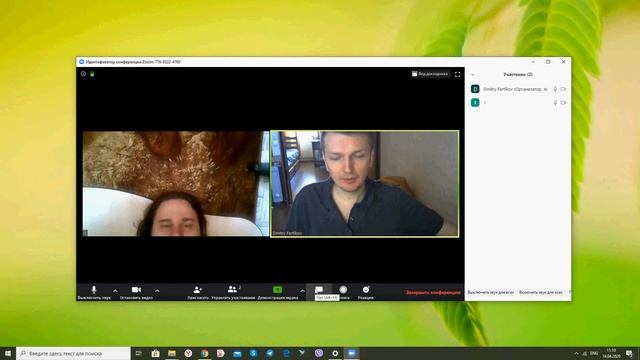This screenshot has width=640, height=360.
Task: Click Dmitry Fartikov's D avatar
Action: [475, 89]
